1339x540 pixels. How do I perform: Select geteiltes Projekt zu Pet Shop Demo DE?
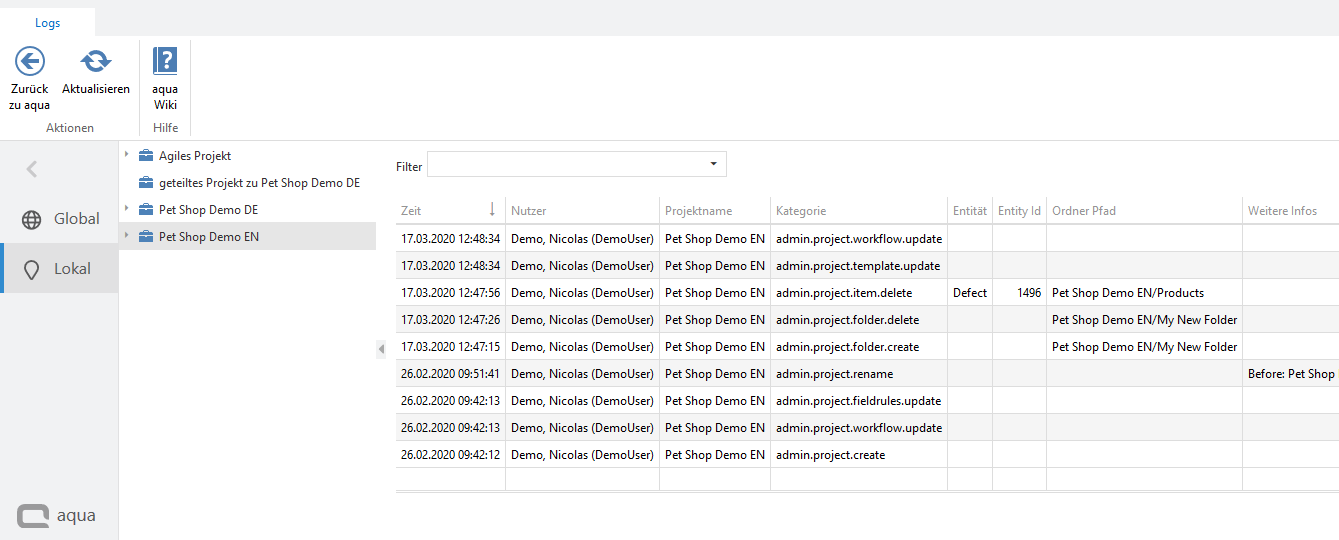[259, 183]
